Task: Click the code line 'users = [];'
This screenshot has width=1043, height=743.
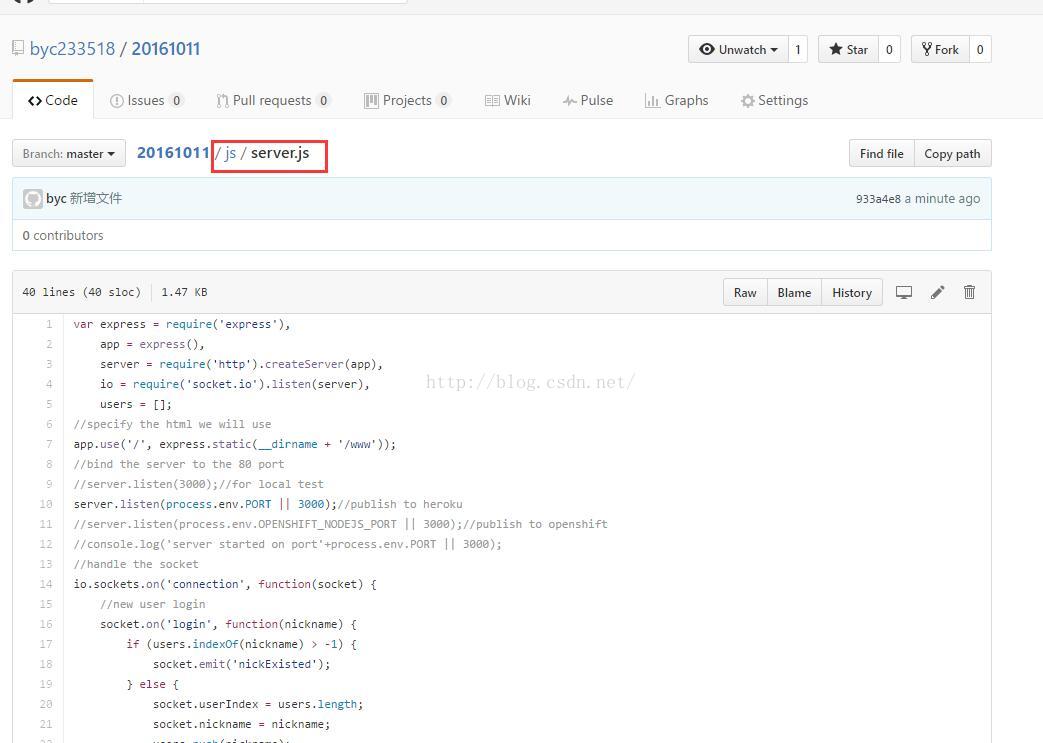Action: pyautogui.click(x=136, y=404)
